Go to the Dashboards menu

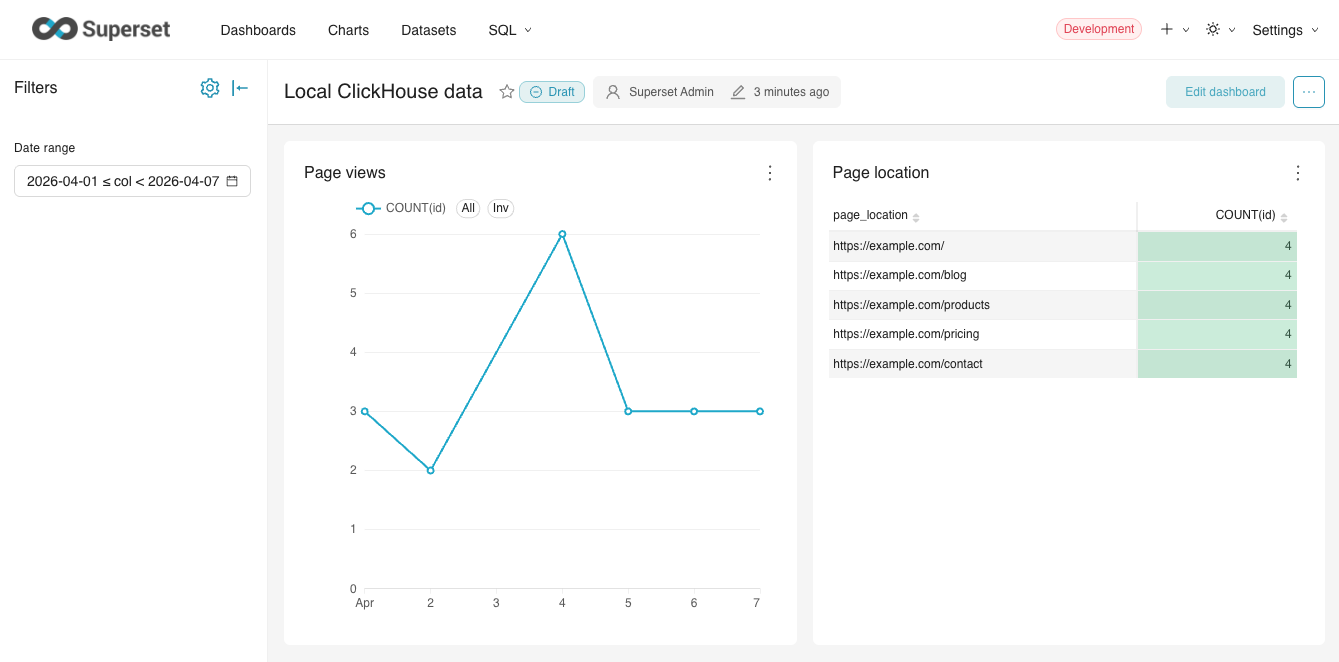click(258, 30)
